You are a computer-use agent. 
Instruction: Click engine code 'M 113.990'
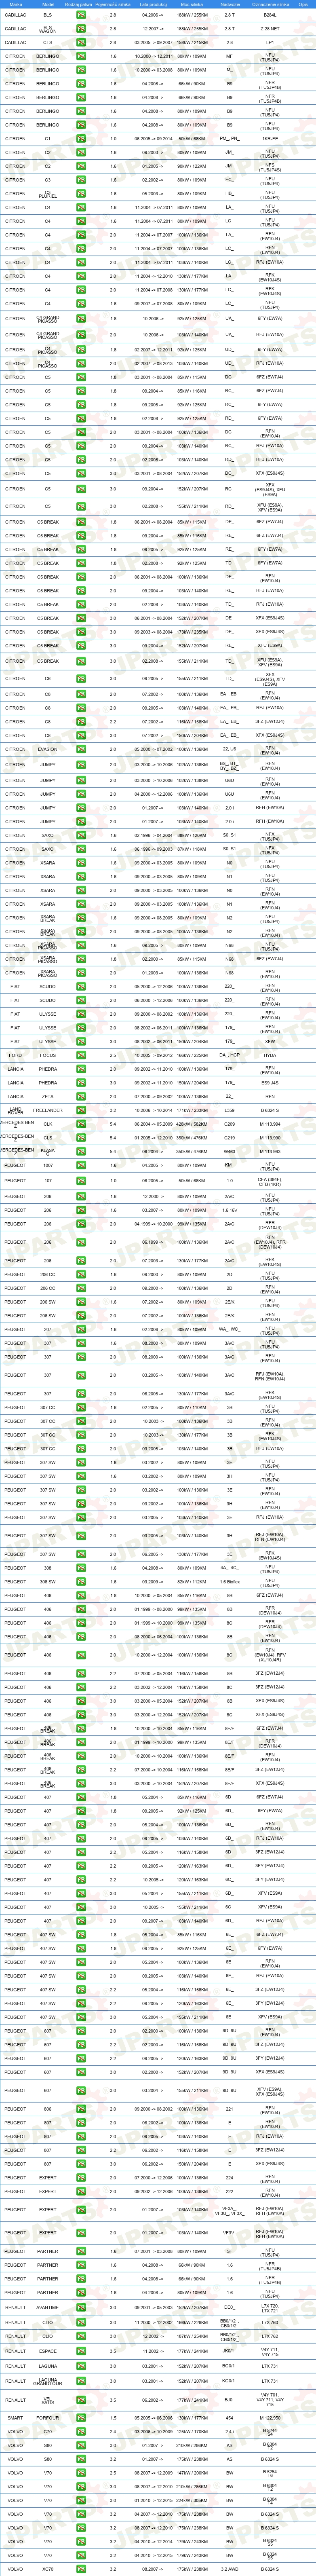tap(270, 1138)
